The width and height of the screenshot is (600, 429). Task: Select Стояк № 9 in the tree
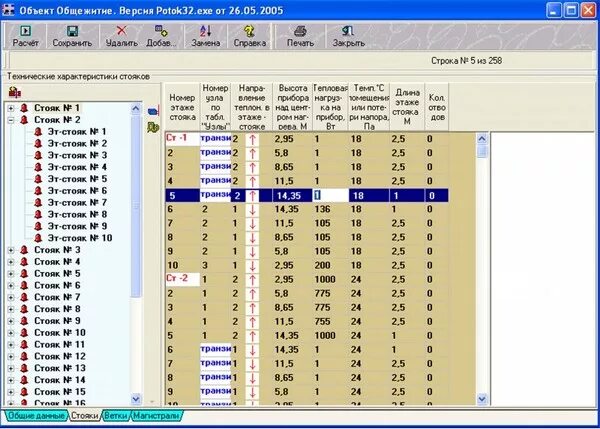[57, 321]
